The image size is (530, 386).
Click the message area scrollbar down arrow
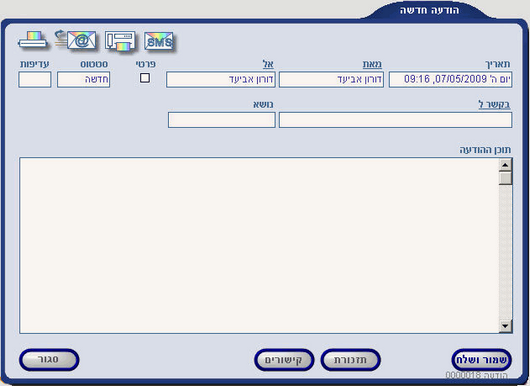[x=505, y=326]
